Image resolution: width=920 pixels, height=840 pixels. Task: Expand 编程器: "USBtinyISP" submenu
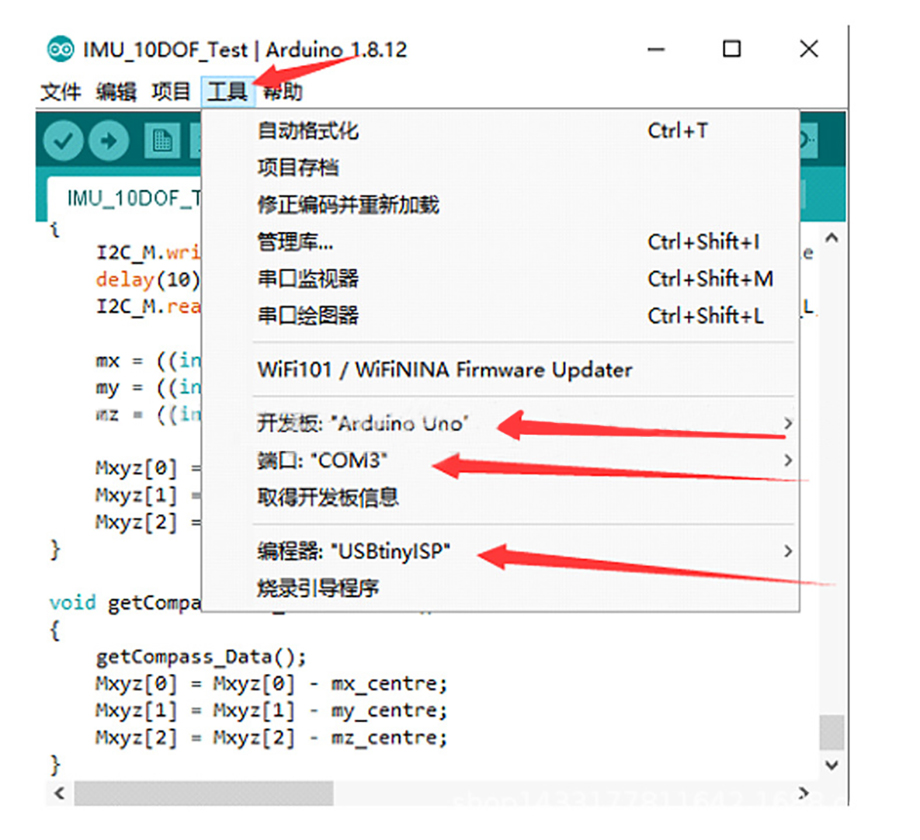[500, 551]
